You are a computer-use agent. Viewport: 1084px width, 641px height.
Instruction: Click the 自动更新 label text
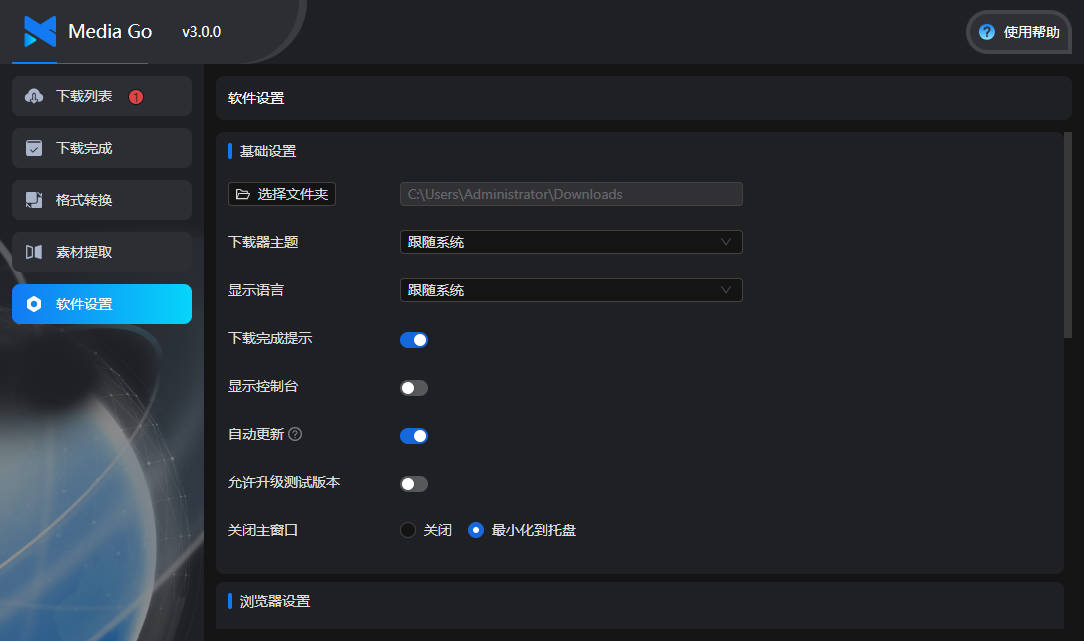[256, 434]
